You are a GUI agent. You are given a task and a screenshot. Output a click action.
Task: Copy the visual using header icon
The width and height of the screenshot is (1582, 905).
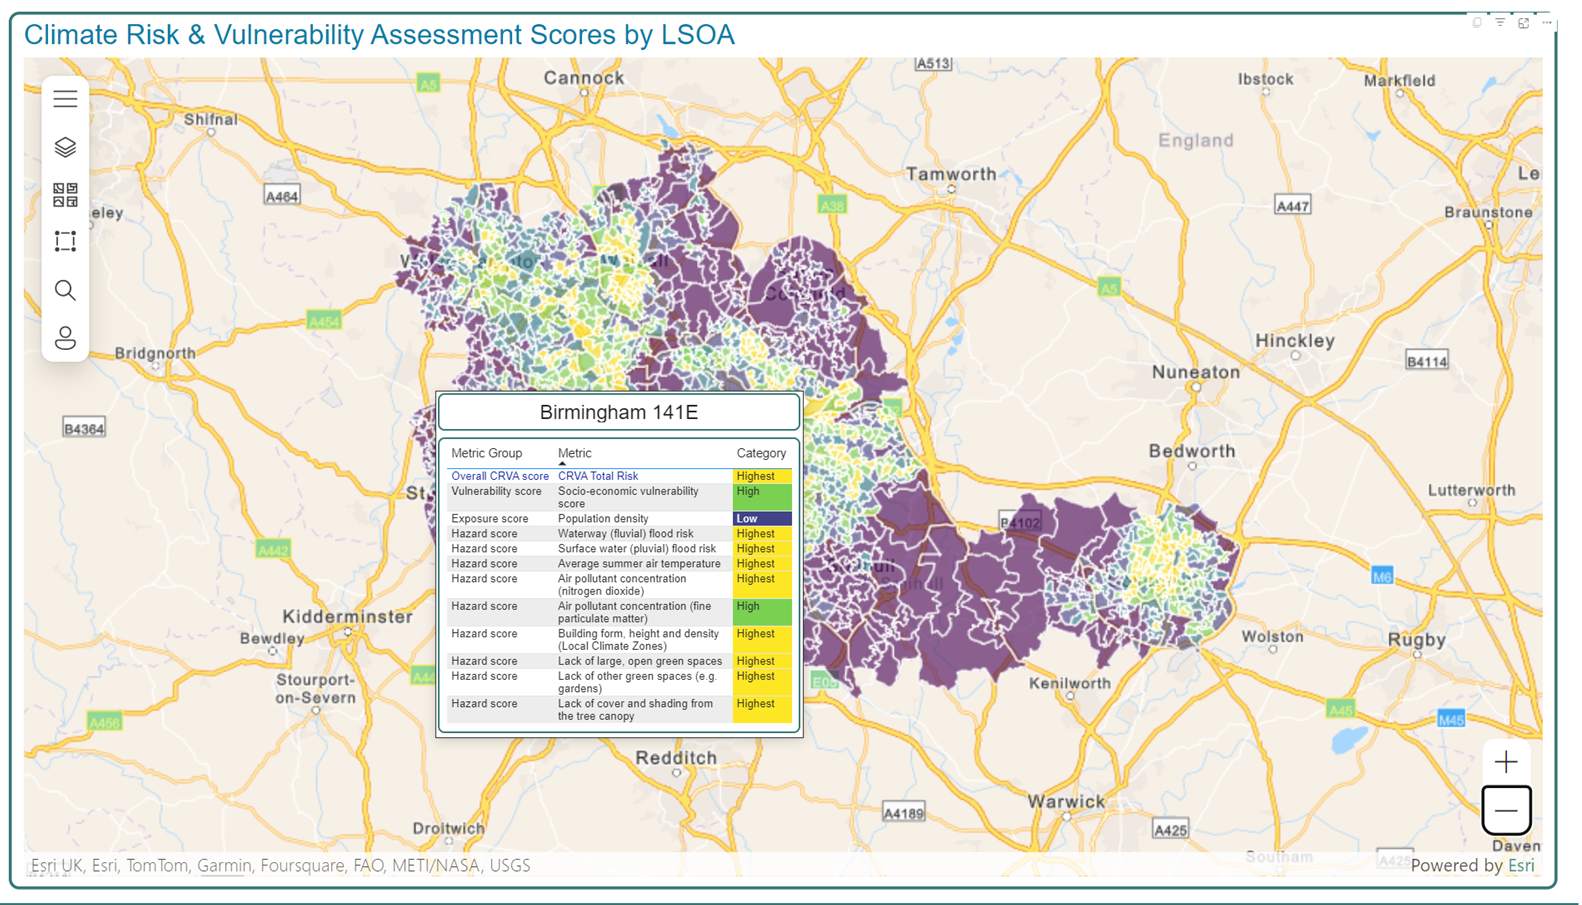point(1477,22)
